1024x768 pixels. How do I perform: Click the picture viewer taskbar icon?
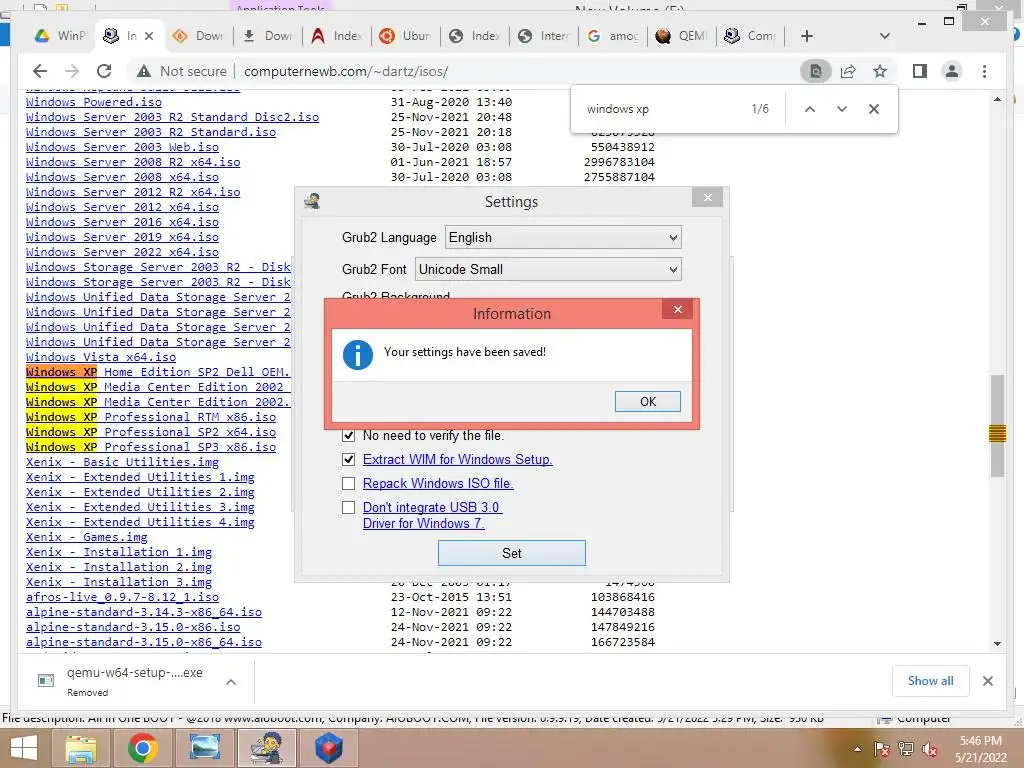[204, 748]
